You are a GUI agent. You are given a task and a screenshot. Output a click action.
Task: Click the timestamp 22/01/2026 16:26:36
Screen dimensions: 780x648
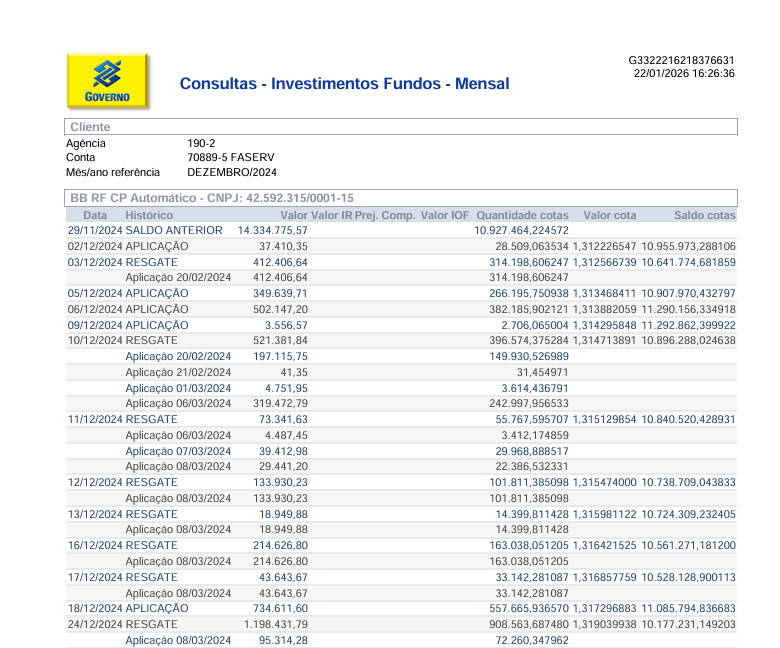[684, 74]
